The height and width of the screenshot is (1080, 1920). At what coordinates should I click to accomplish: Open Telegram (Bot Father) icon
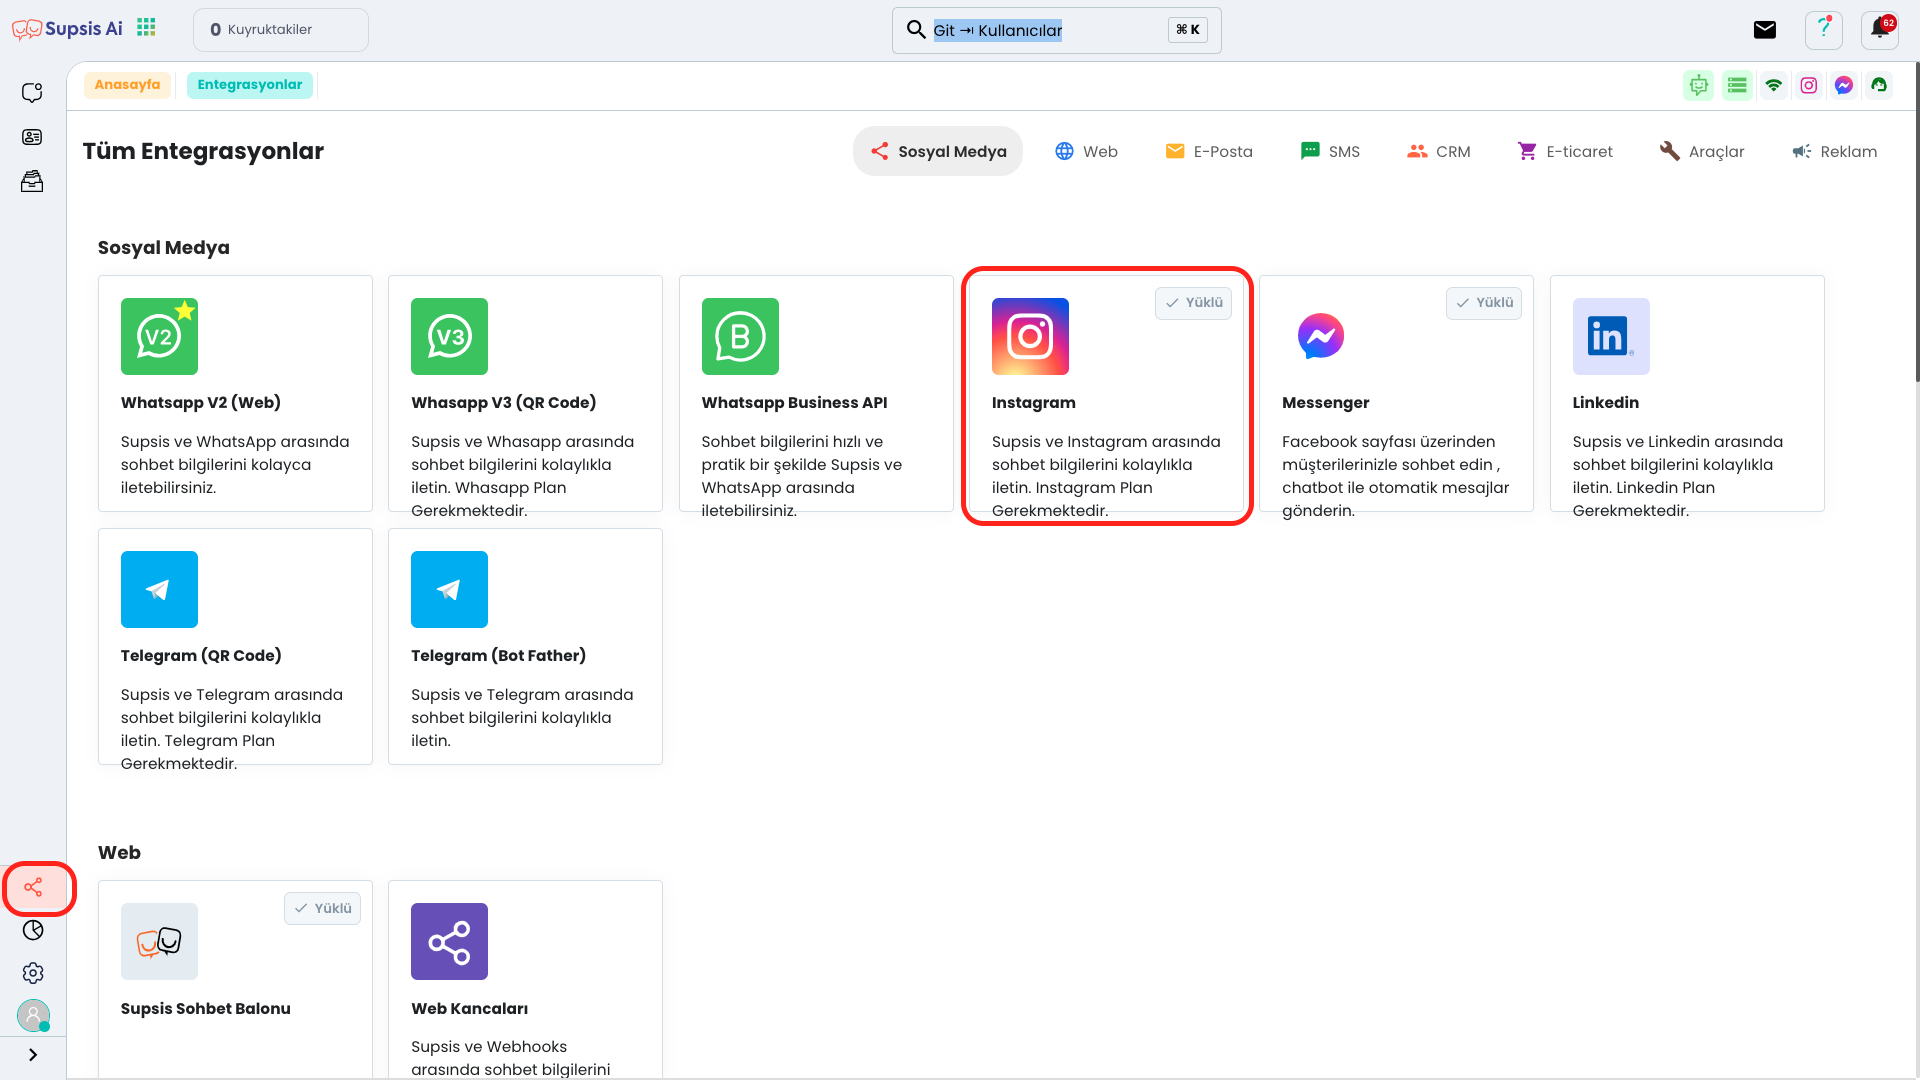tap(449, 589)
